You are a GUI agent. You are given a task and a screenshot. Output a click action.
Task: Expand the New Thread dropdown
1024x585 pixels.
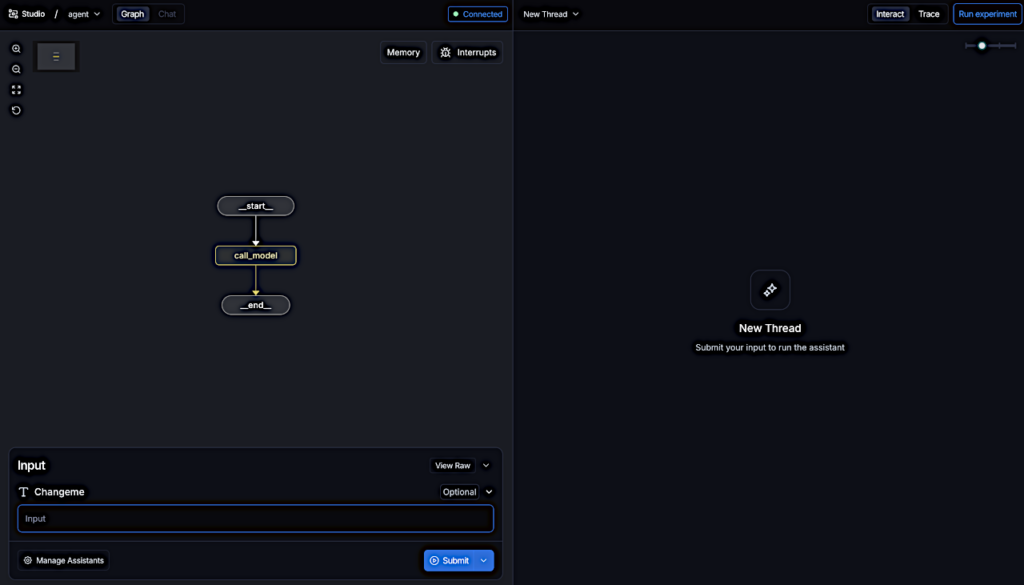551,14
